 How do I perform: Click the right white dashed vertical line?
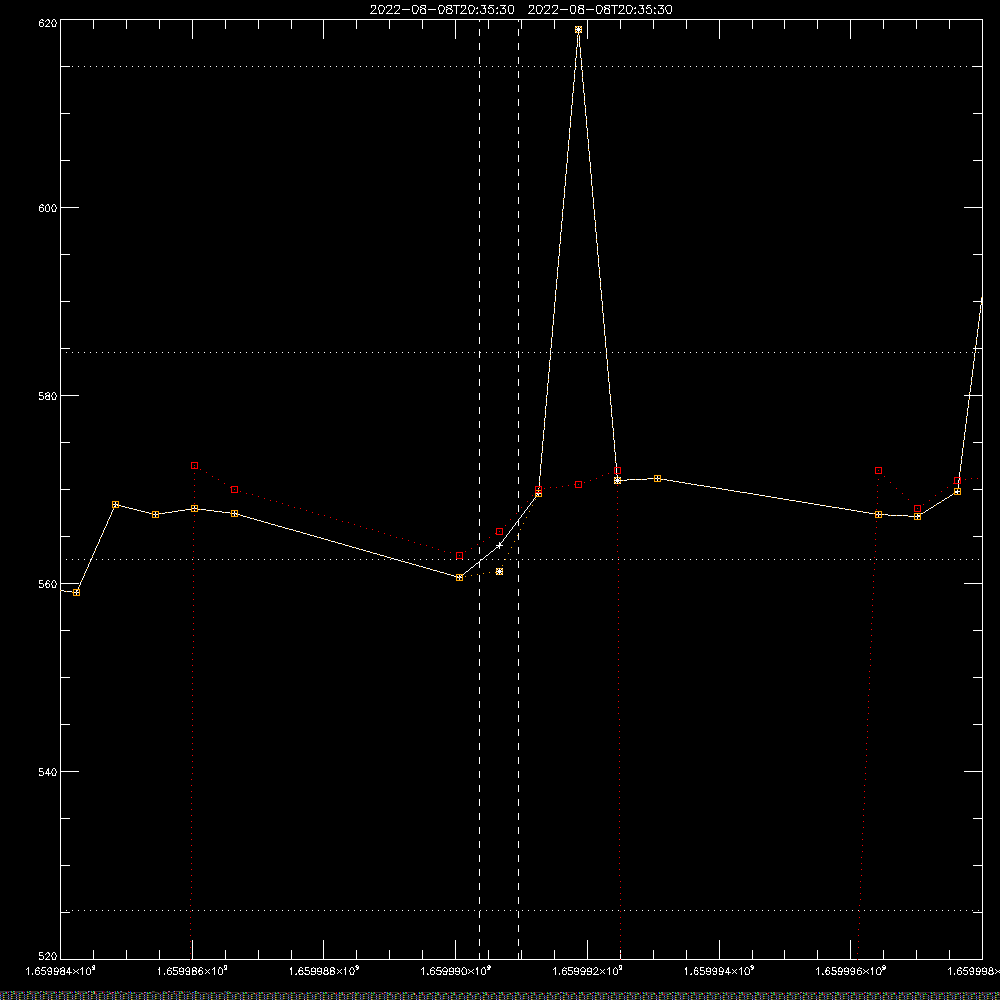518,489
